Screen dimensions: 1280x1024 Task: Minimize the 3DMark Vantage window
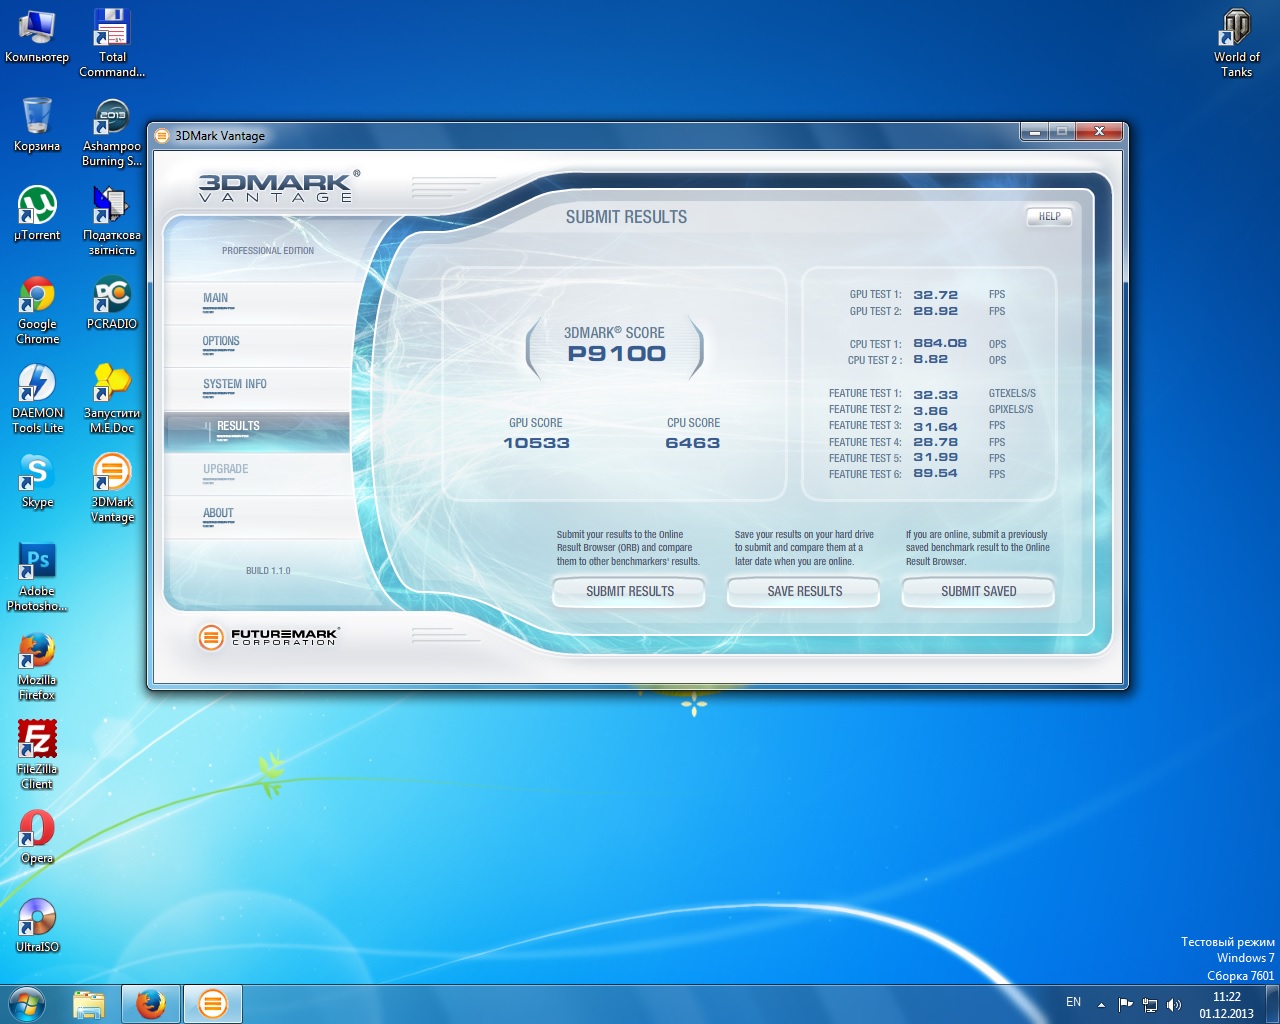tap(1034, 132)
